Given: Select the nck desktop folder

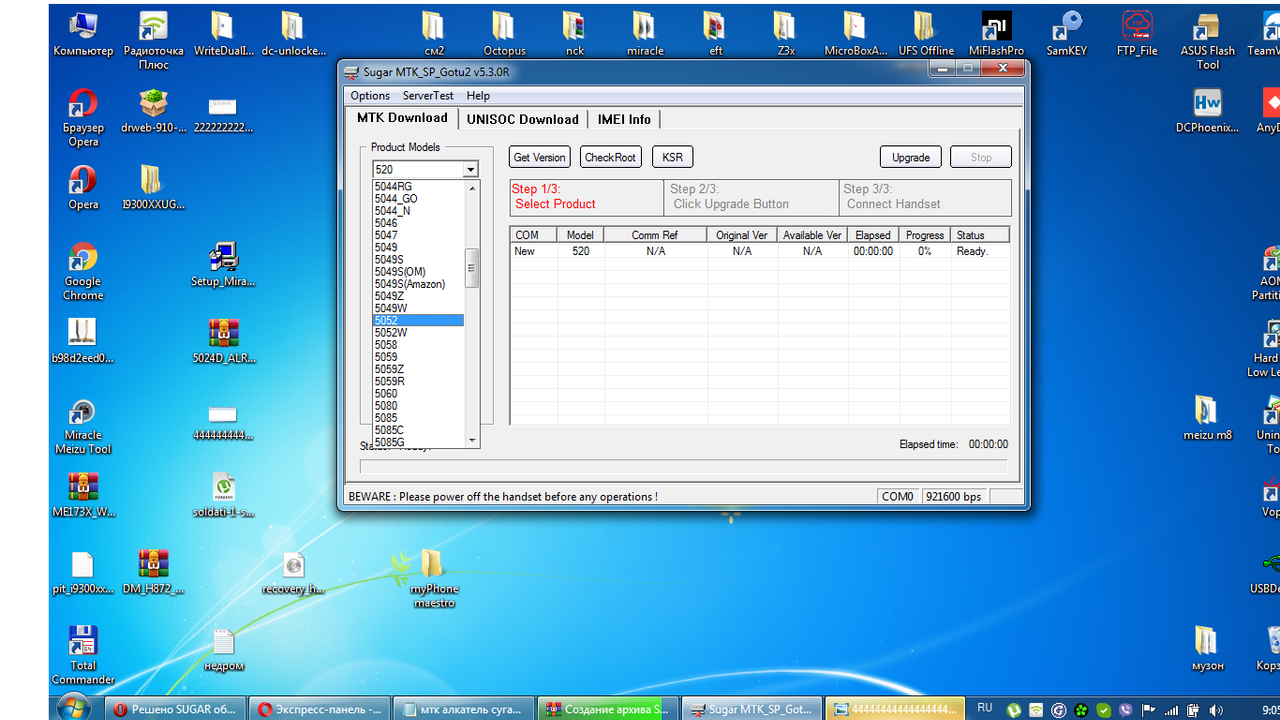Looking at the screenshot, I should click(x=574, y=34).
